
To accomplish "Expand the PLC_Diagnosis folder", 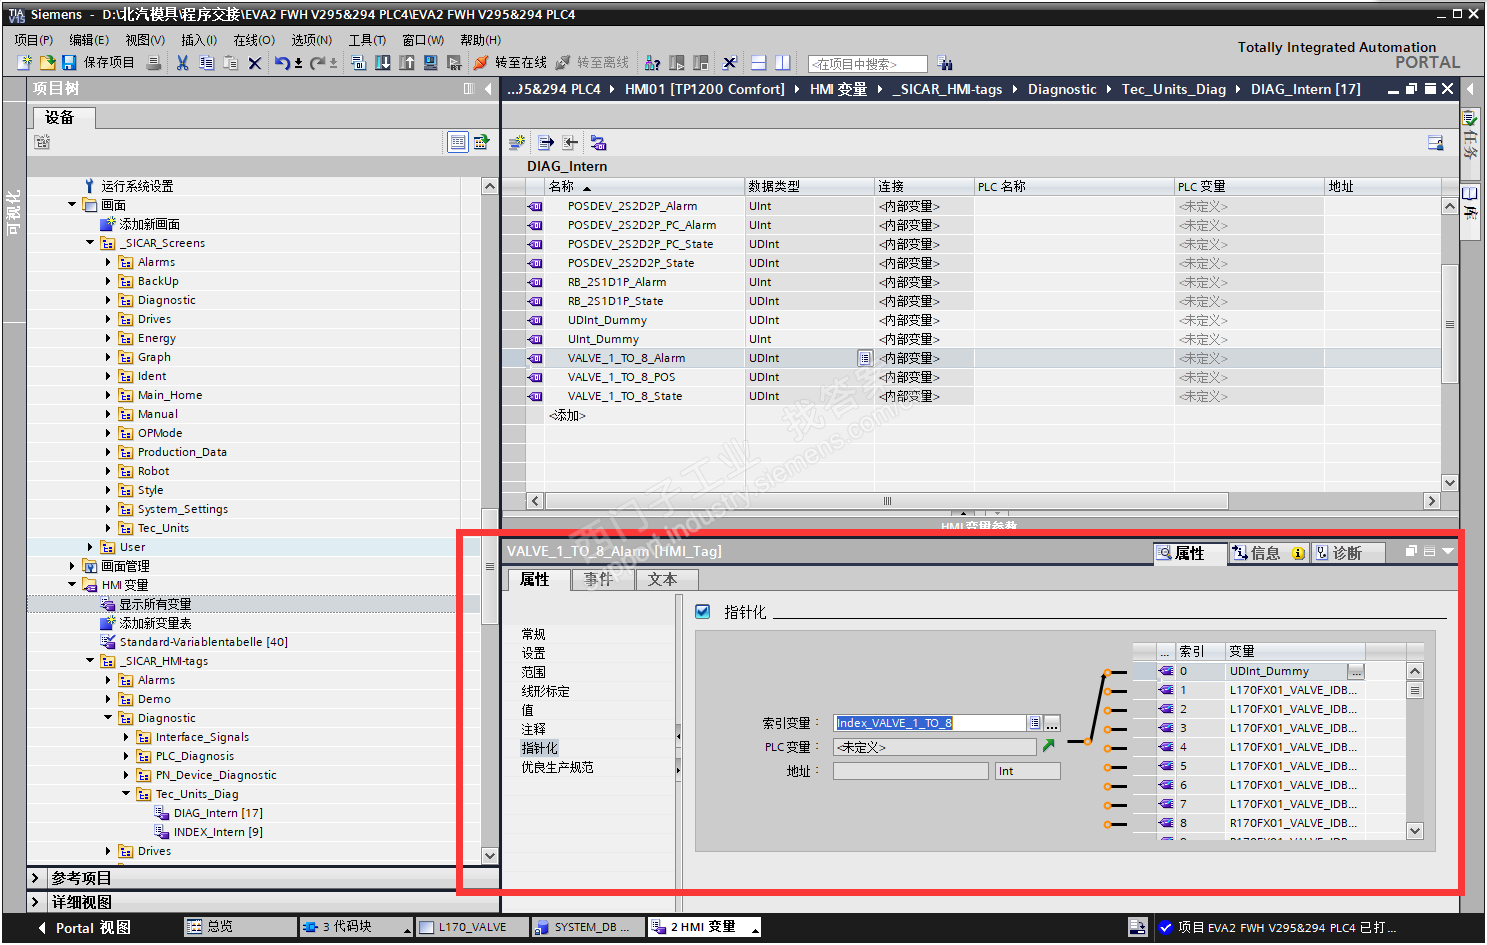I will [x=126, y=756].
